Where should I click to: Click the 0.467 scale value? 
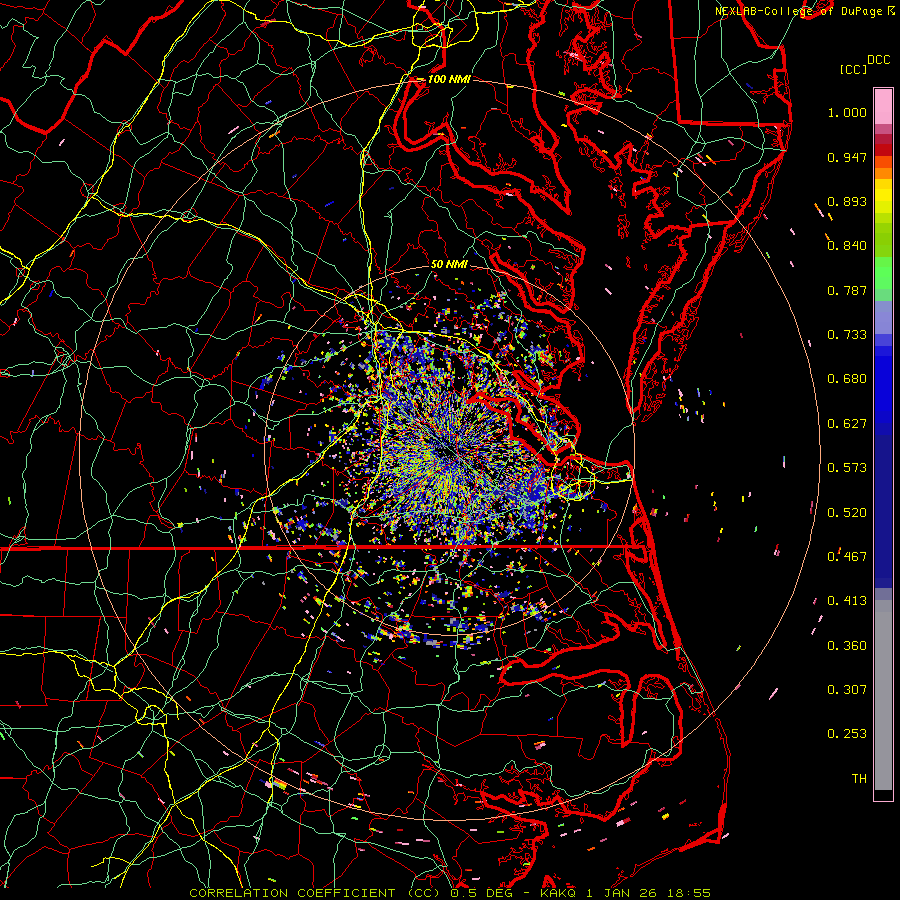coord(847,557)
